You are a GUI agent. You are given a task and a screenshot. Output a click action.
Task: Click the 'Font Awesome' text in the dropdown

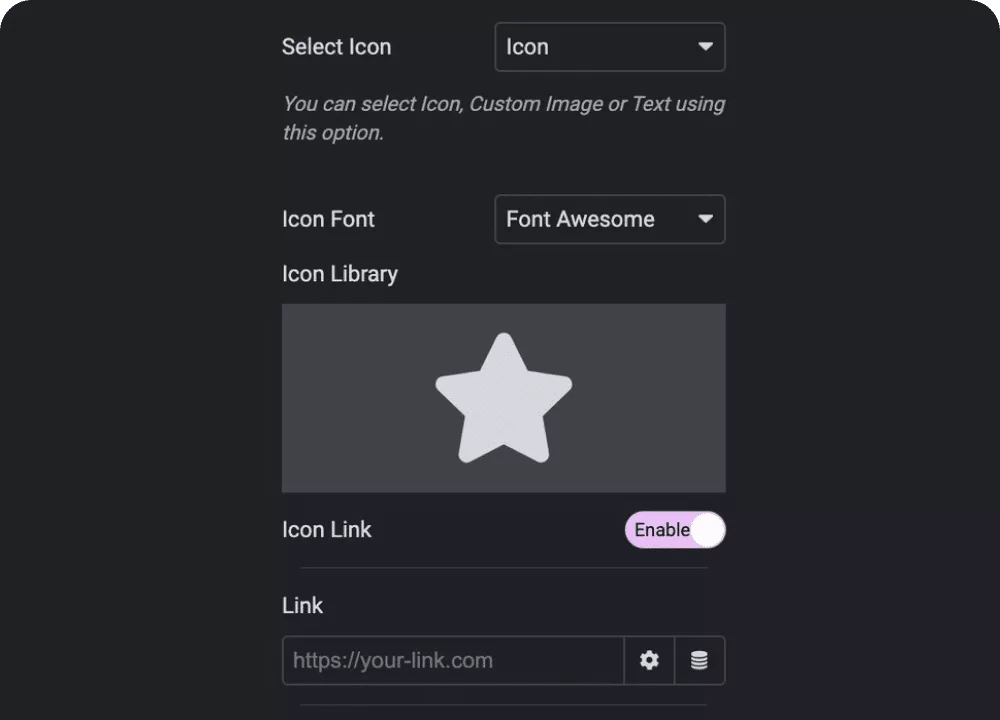click(x=580, y=219)
